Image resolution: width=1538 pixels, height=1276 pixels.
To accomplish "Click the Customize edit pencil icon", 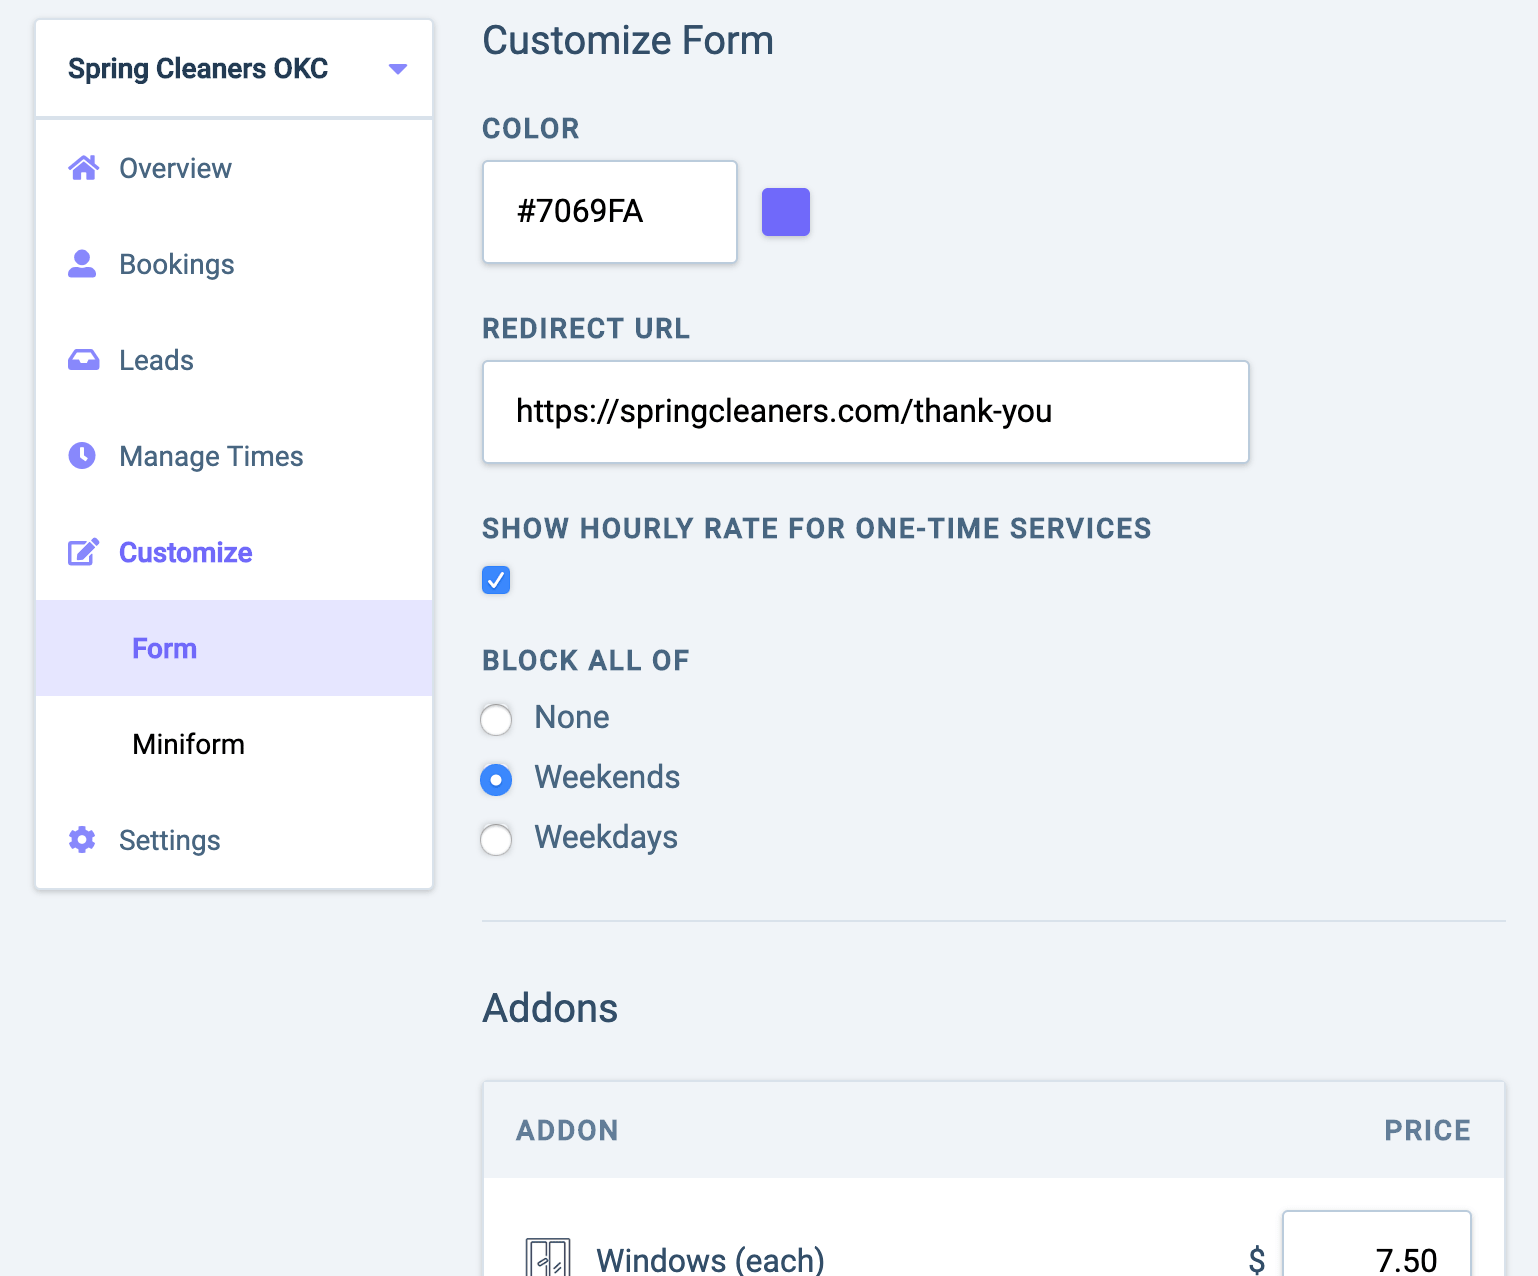I will point(83,552).
